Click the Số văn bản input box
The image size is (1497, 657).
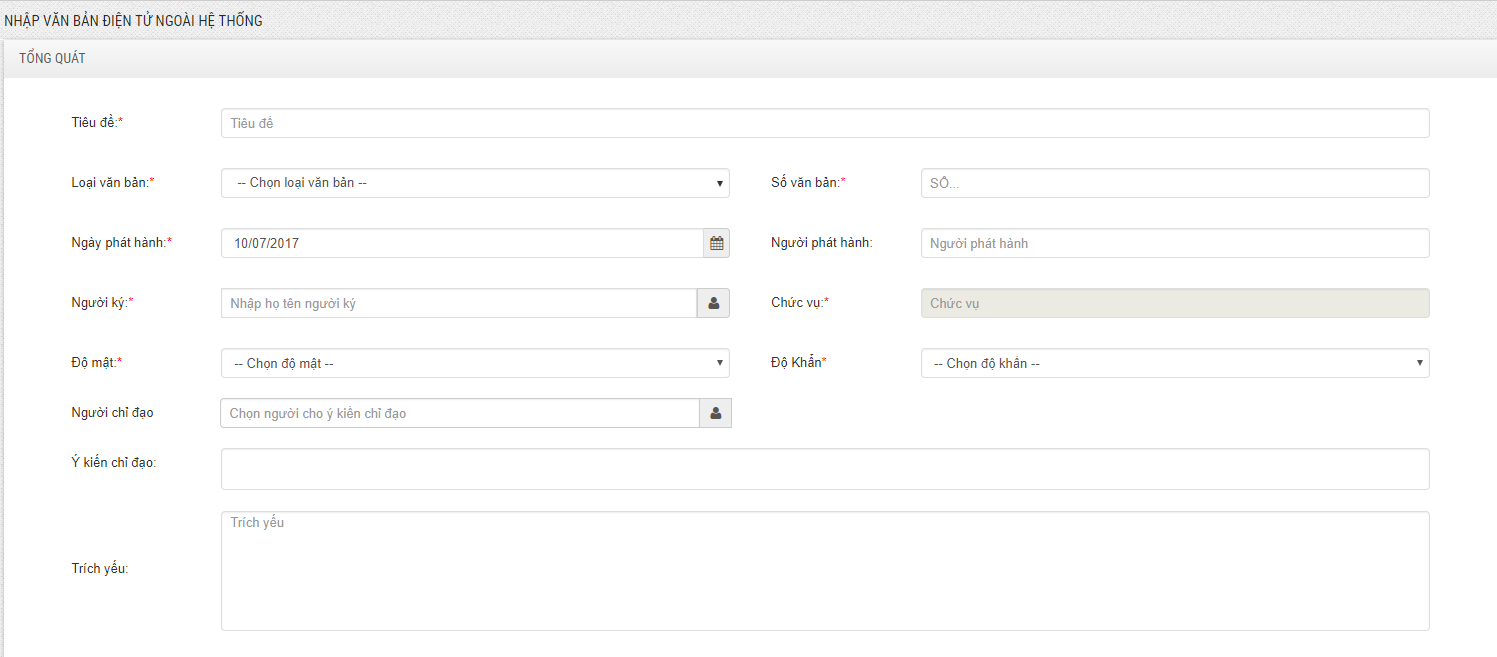(1174, 183)
